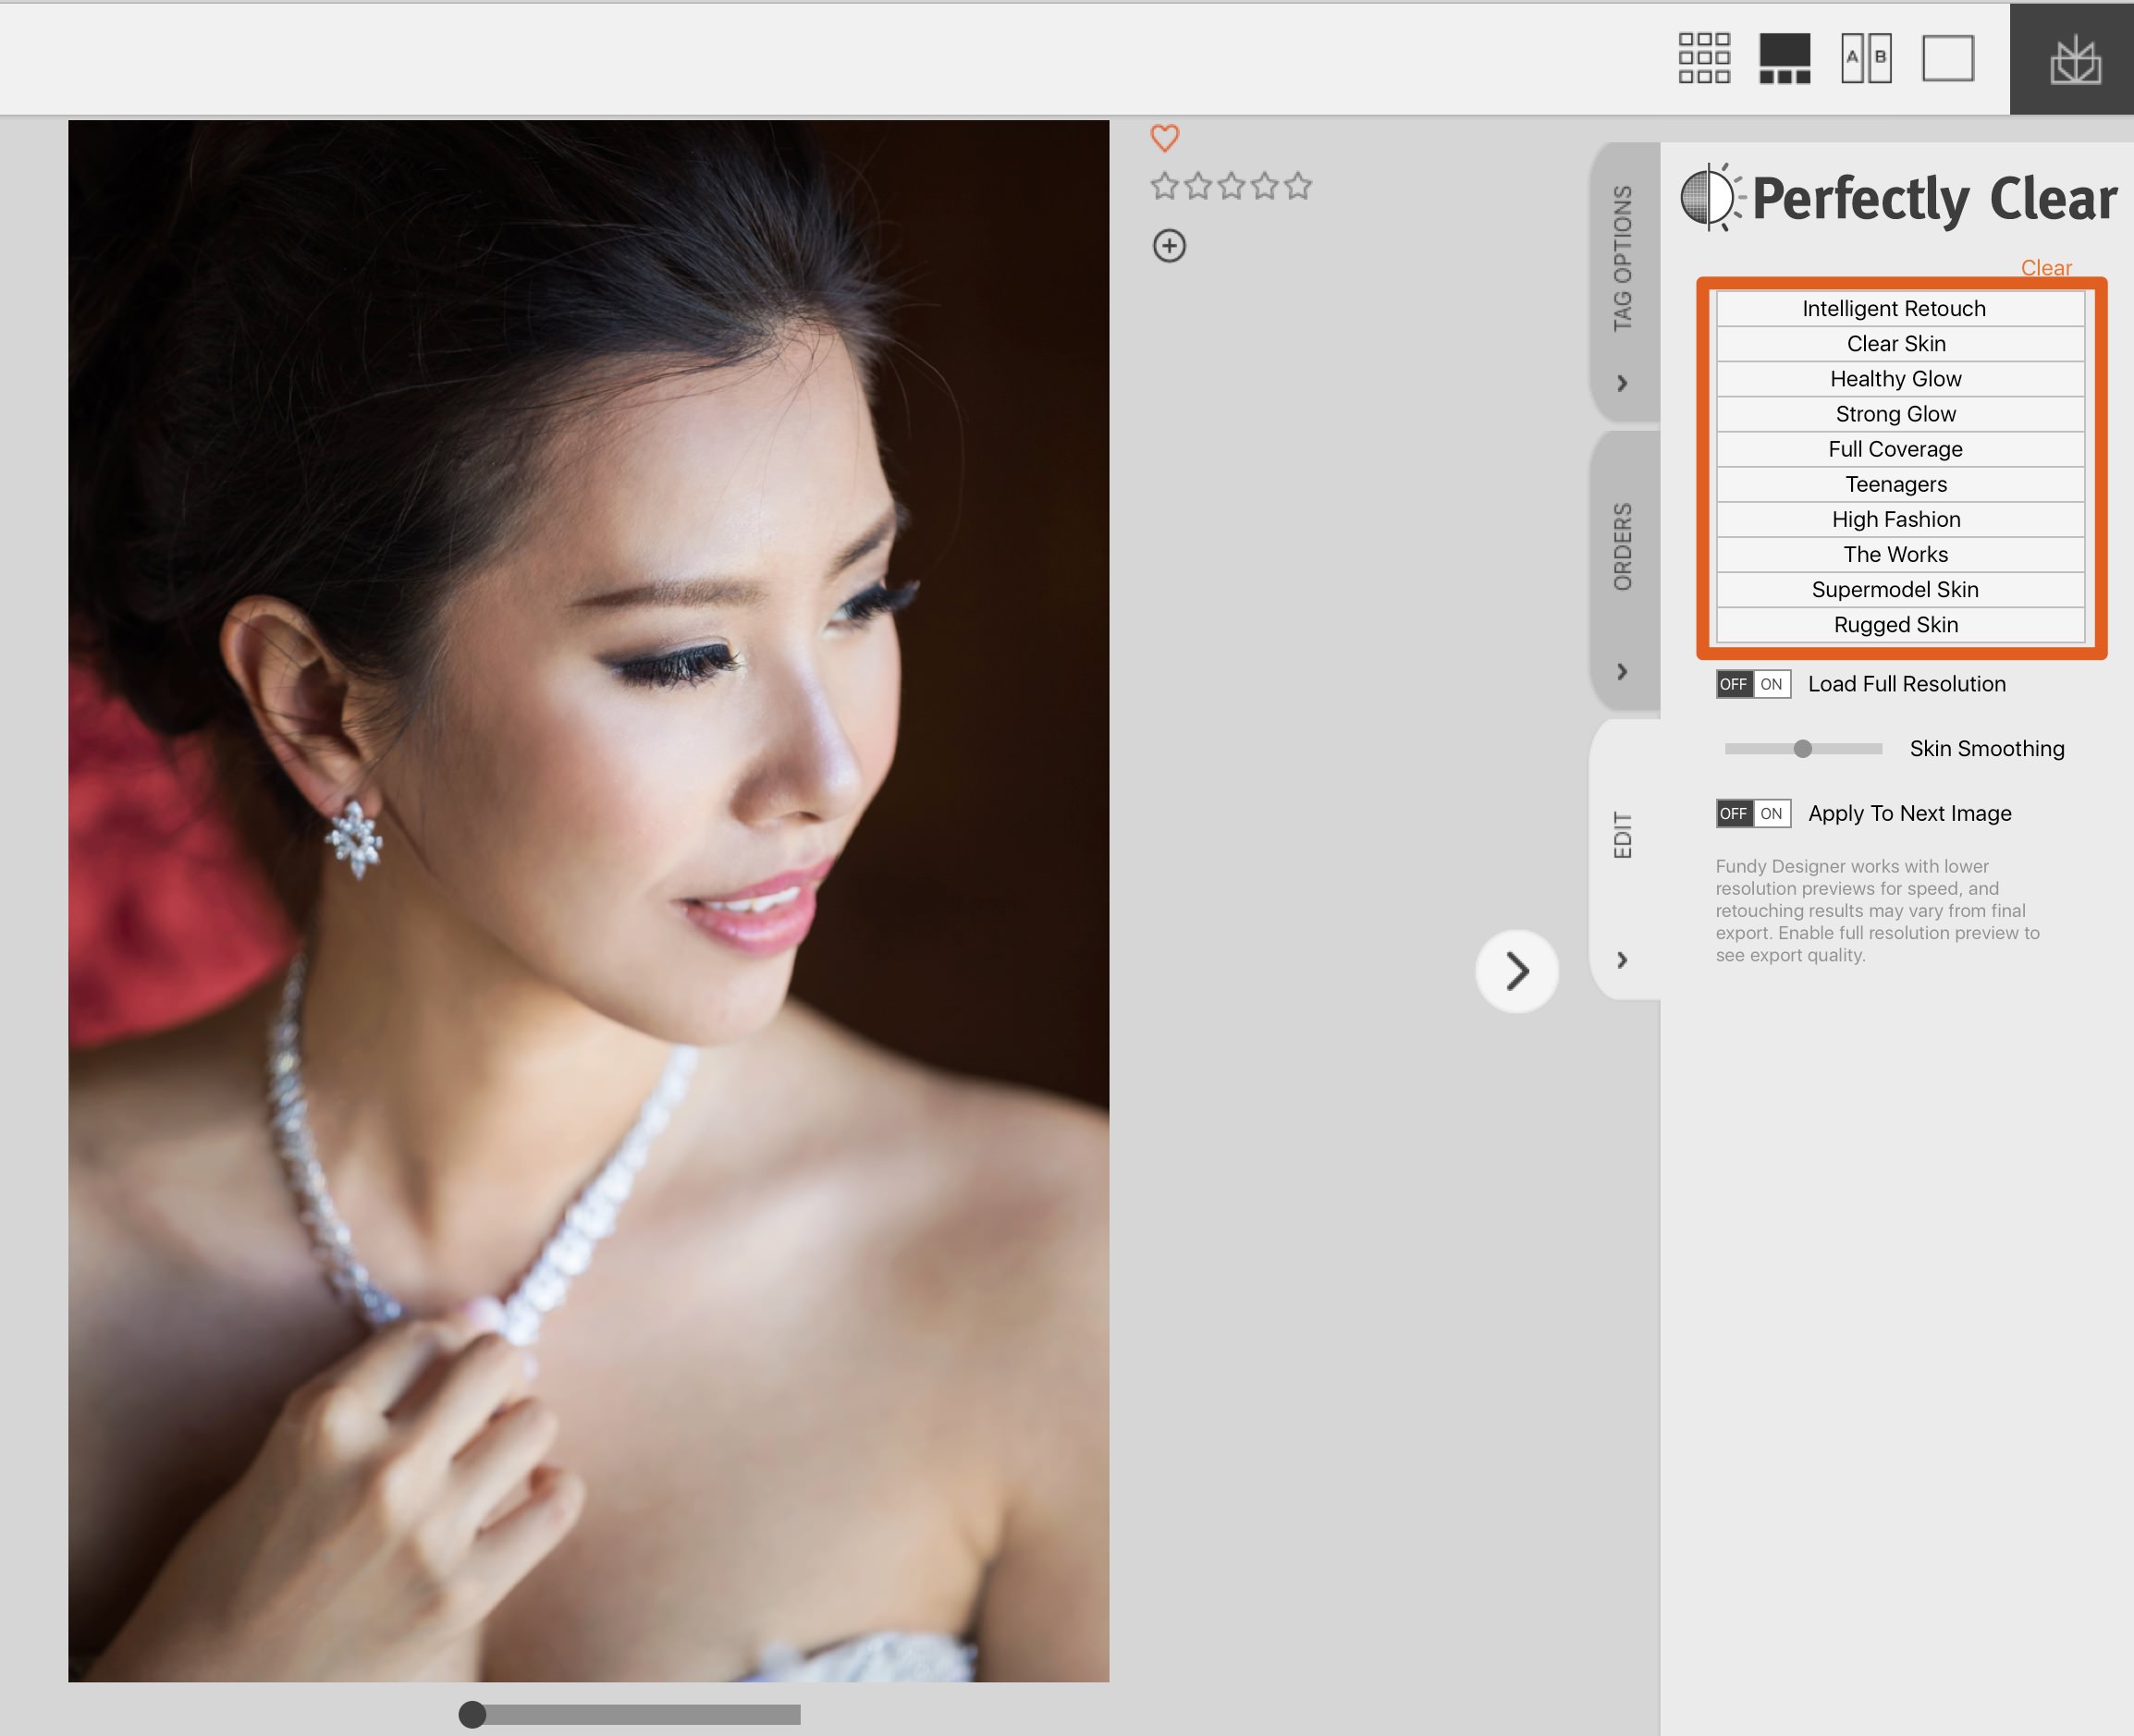This screenshot has width=2134, height=1736.
Task: Rate the photo two stars
Action: 1198,186
